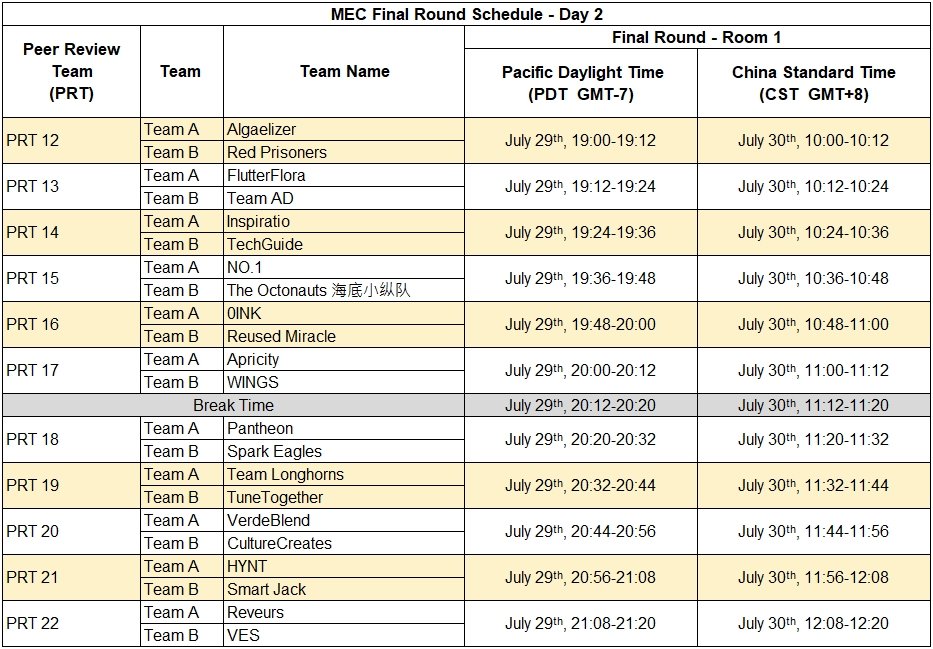Image resolution: width=933 pixels, height=649 pixels.
Task: Click the 'Smart Jack' team name
Action: [267, 589]
